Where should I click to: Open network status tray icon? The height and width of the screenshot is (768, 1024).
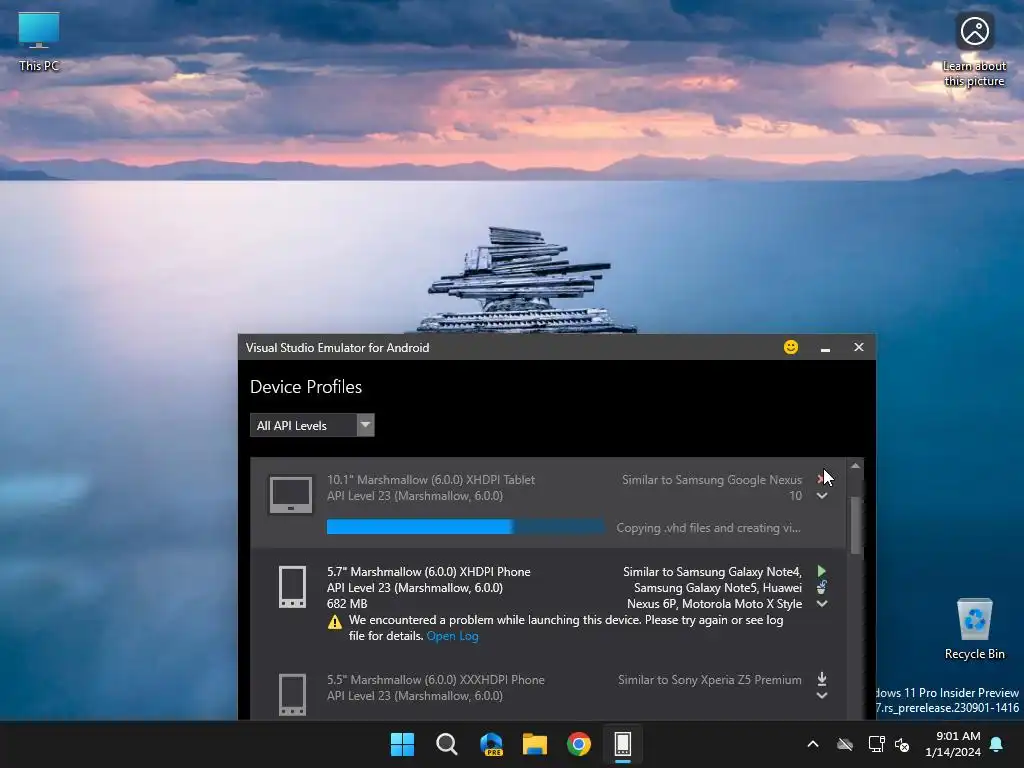click(x=876, y=744)
